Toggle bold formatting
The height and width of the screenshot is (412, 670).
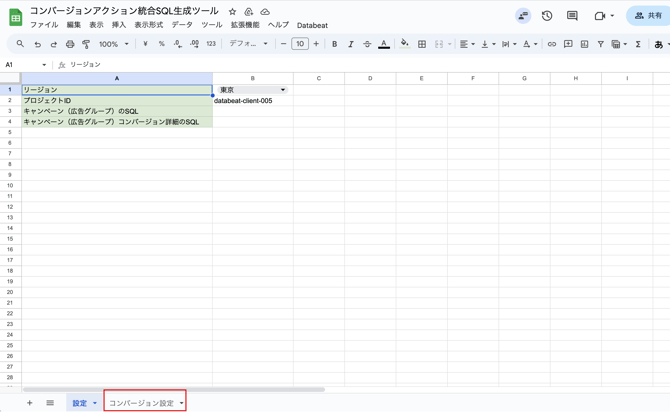click(x=334, y=44)
